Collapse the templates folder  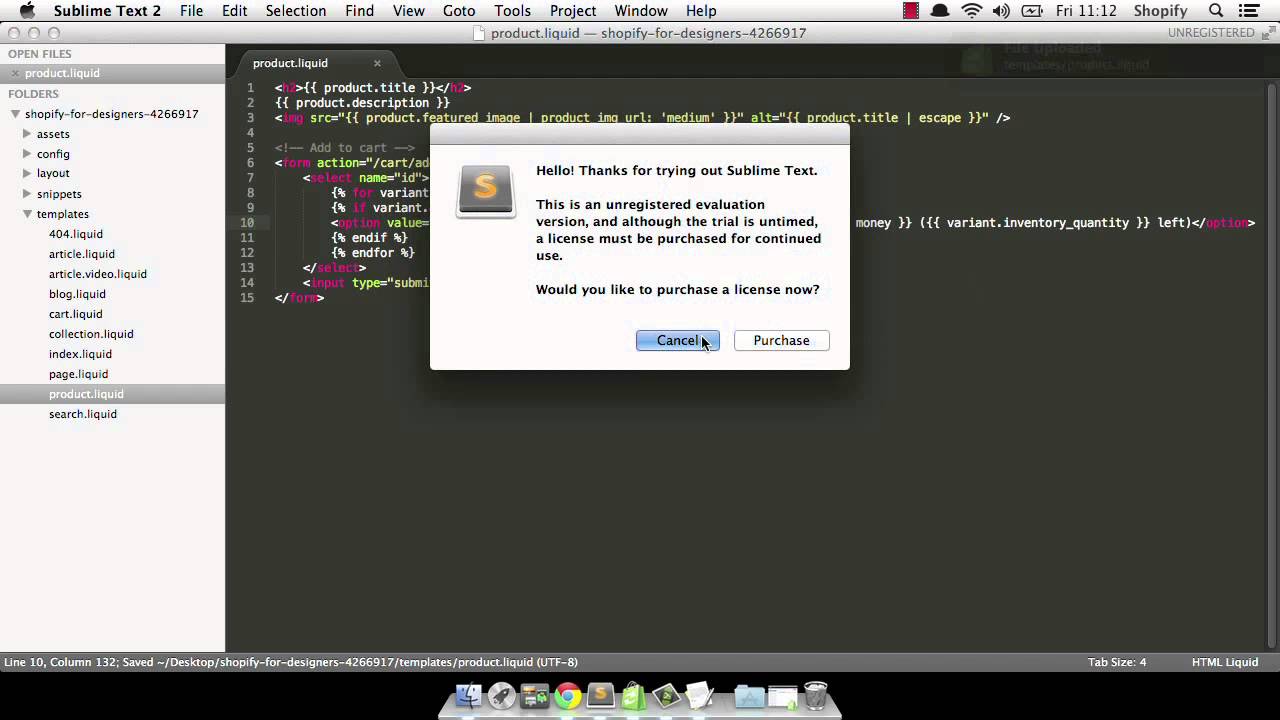[x=28, y=214]
